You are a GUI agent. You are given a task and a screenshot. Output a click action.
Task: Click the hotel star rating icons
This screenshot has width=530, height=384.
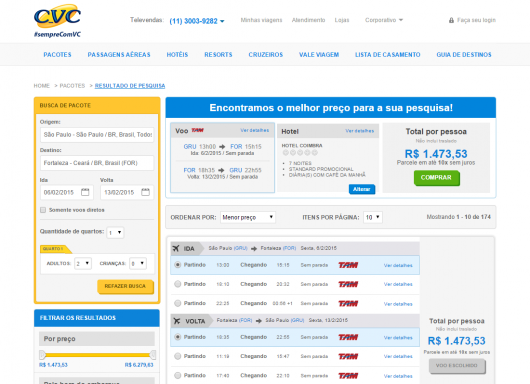point(300,153)
